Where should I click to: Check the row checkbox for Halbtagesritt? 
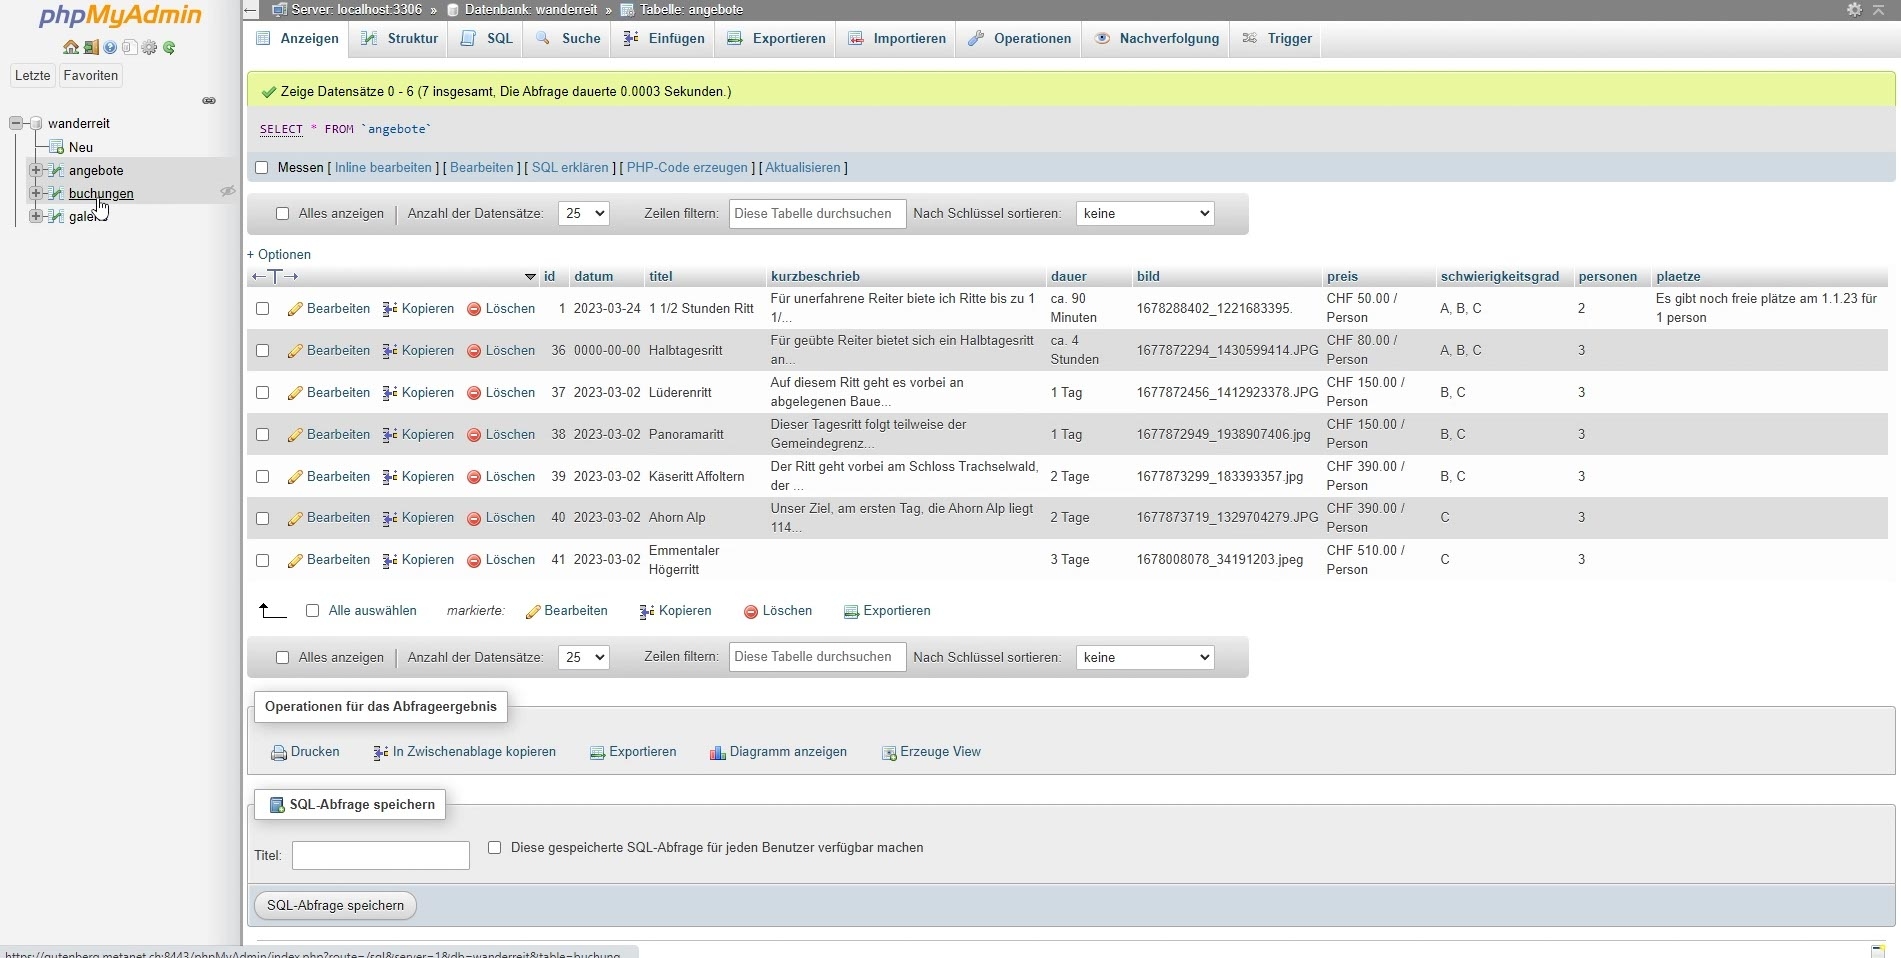coord(263,351)
